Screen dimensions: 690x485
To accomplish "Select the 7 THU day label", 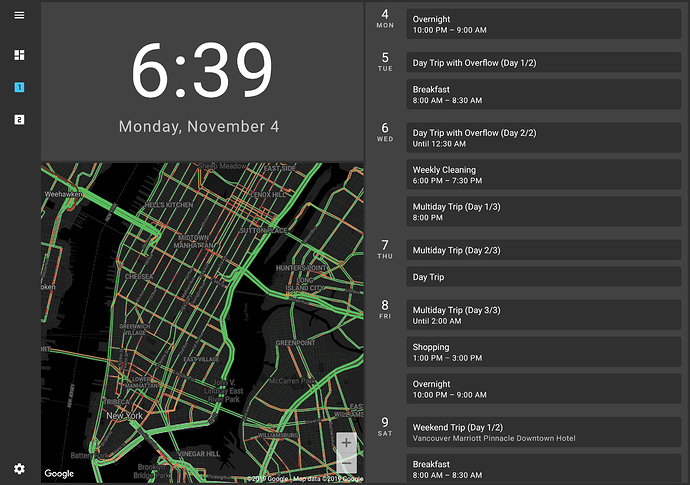I will click(x=385, y=249).
